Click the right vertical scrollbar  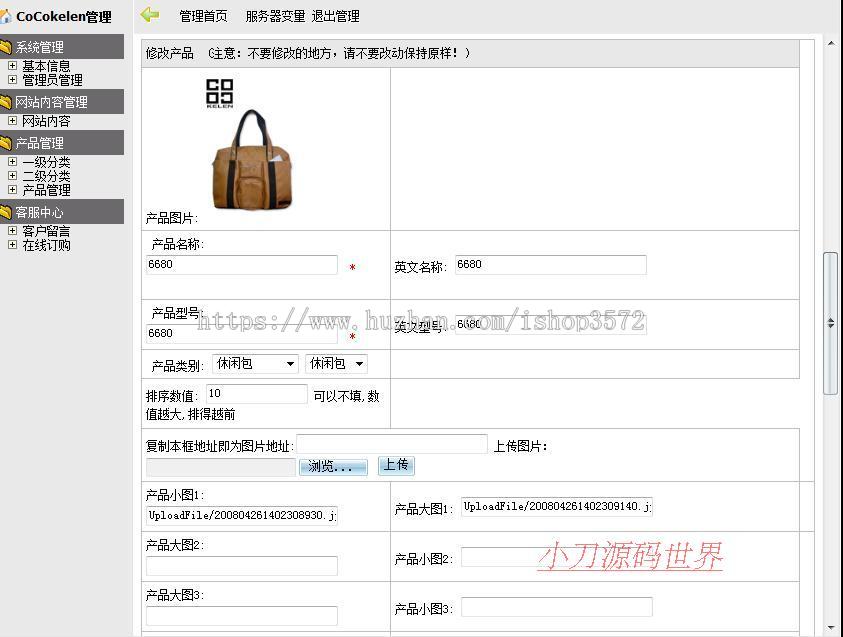pos(831,320)
